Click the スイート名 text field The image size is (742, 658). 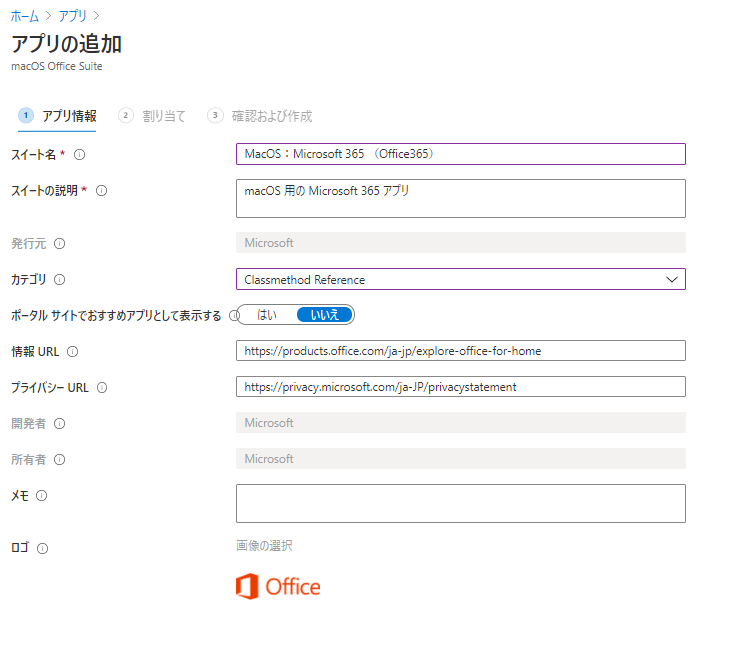460,154
